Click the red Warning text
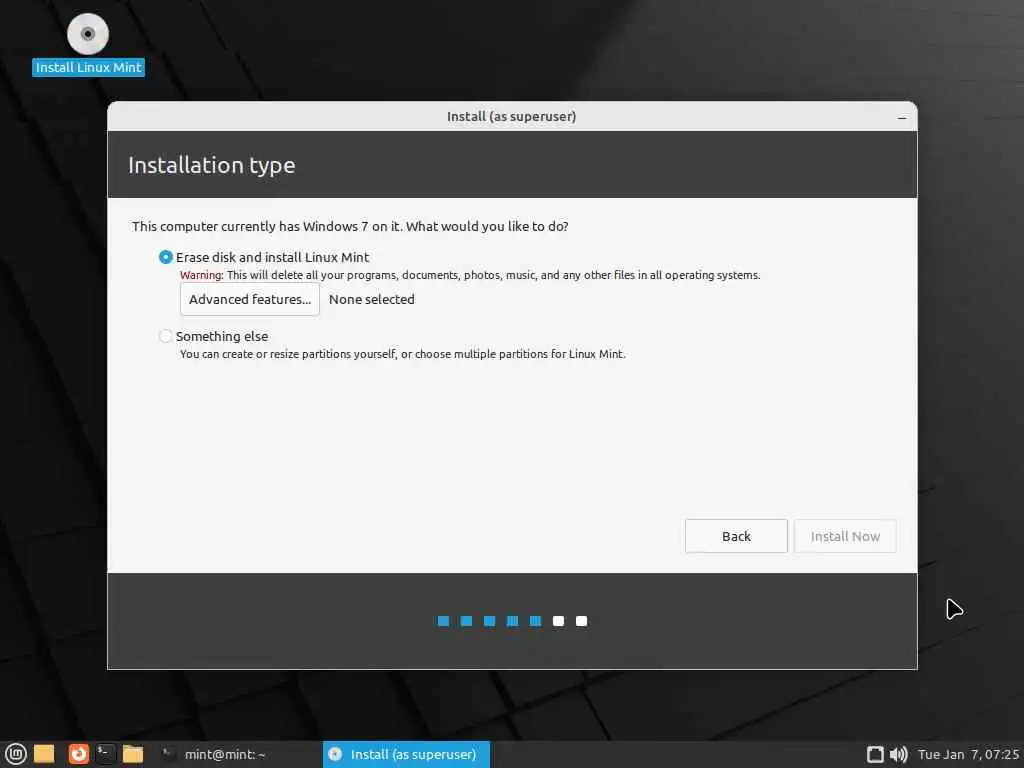The height and width of the screenshot is (768, 1024). pyautogui.click(x=202, y=275)
